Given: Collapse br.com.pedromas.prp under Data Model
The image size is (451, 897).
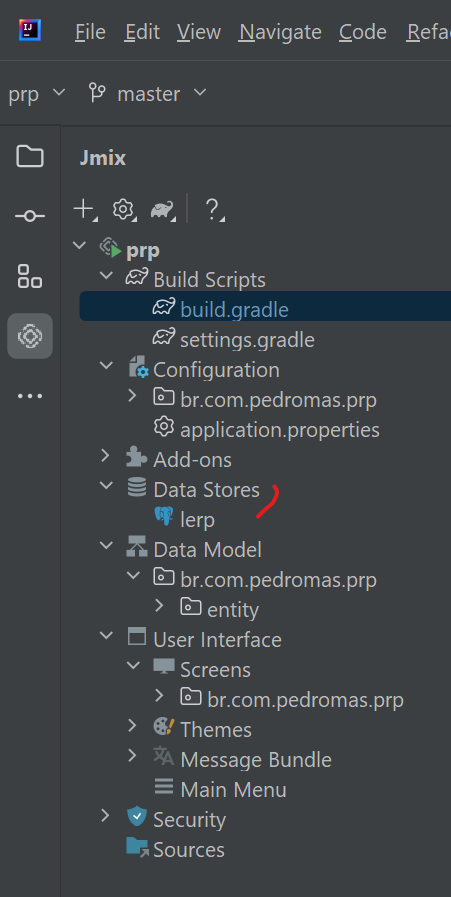Looking at the screenshot, I should (x=133, y=575).
